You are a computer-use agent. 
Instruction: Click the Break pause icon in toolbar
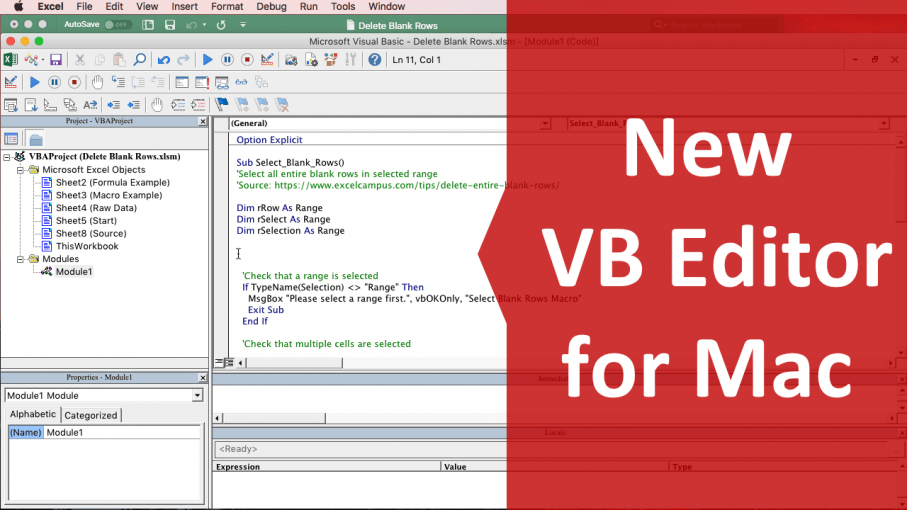[x=227, y=60]
